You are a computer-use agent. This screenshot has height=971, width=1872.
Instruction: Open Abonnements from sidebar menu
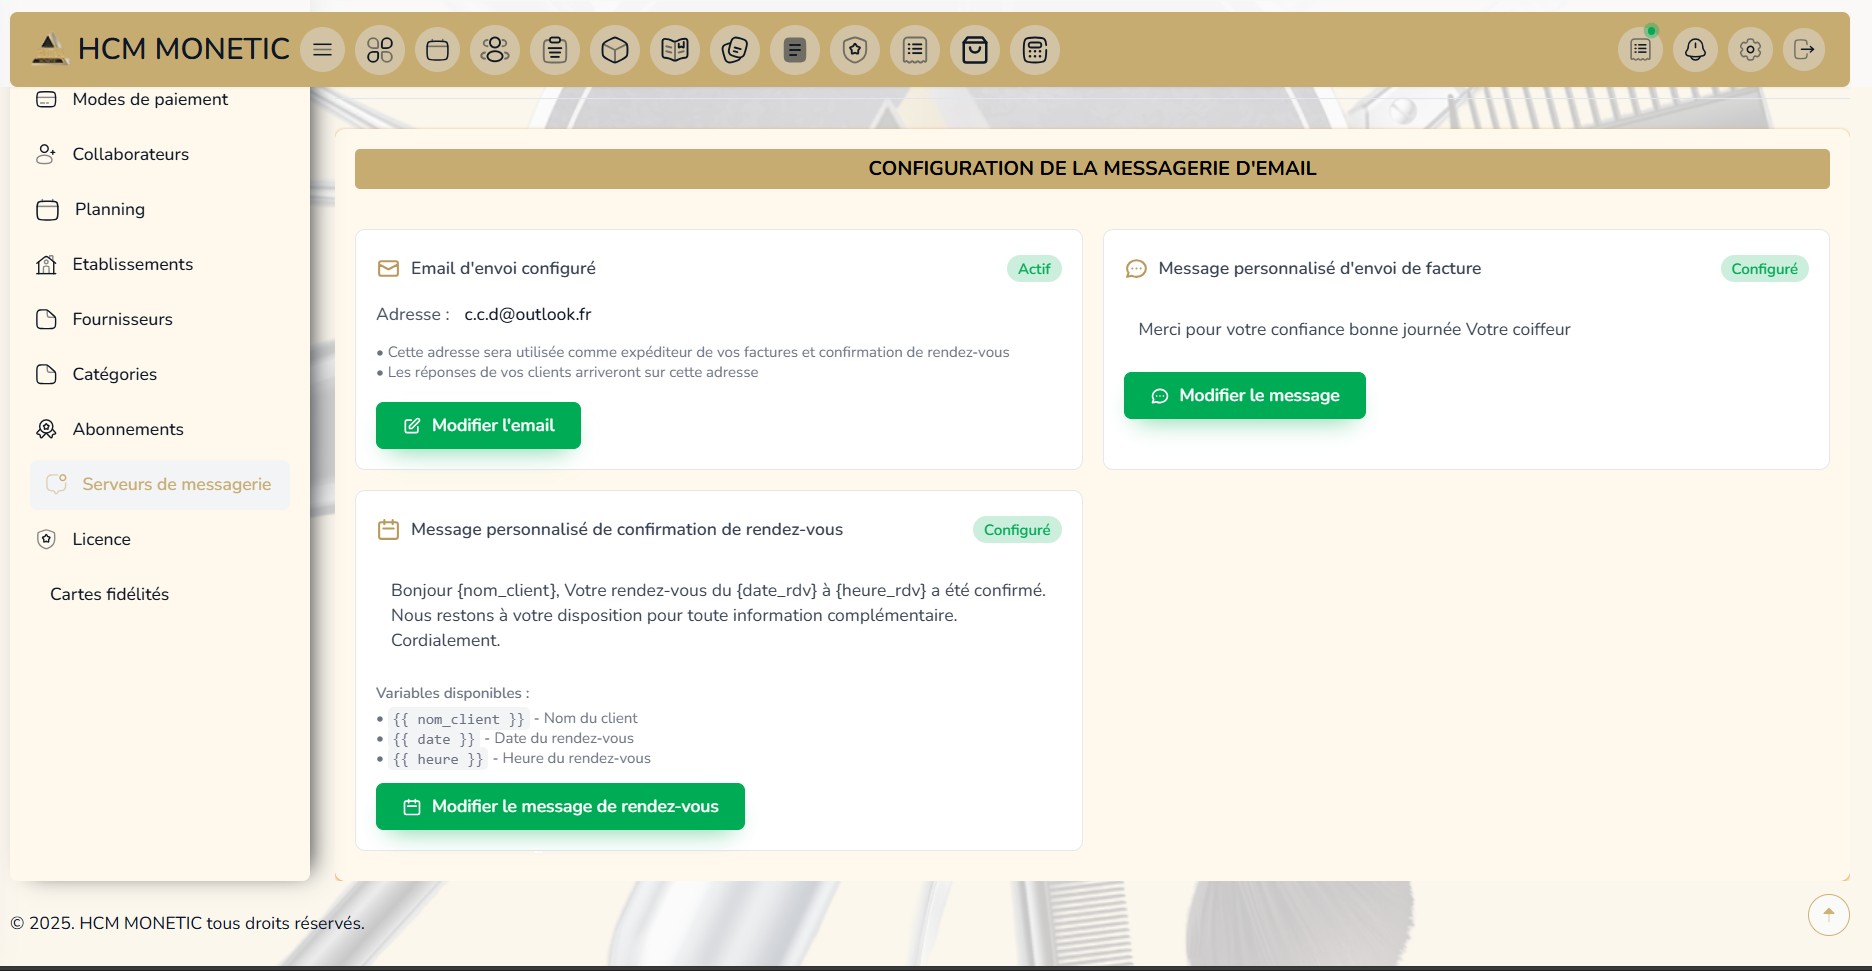tap(128, 429)
